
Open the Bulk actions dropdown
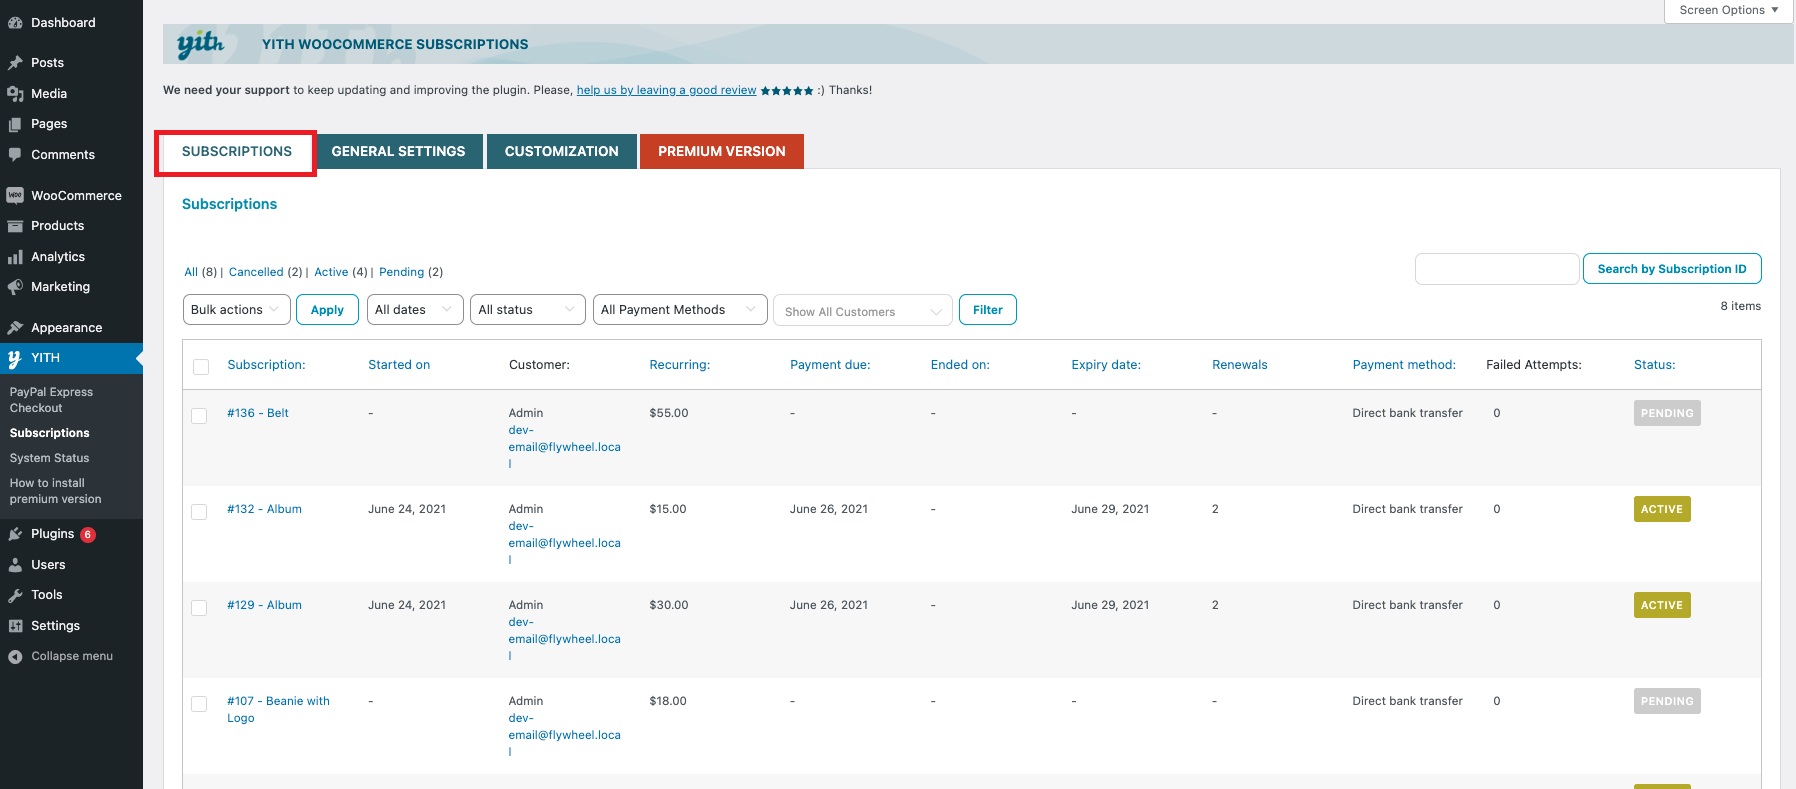[x=237, y=310]
